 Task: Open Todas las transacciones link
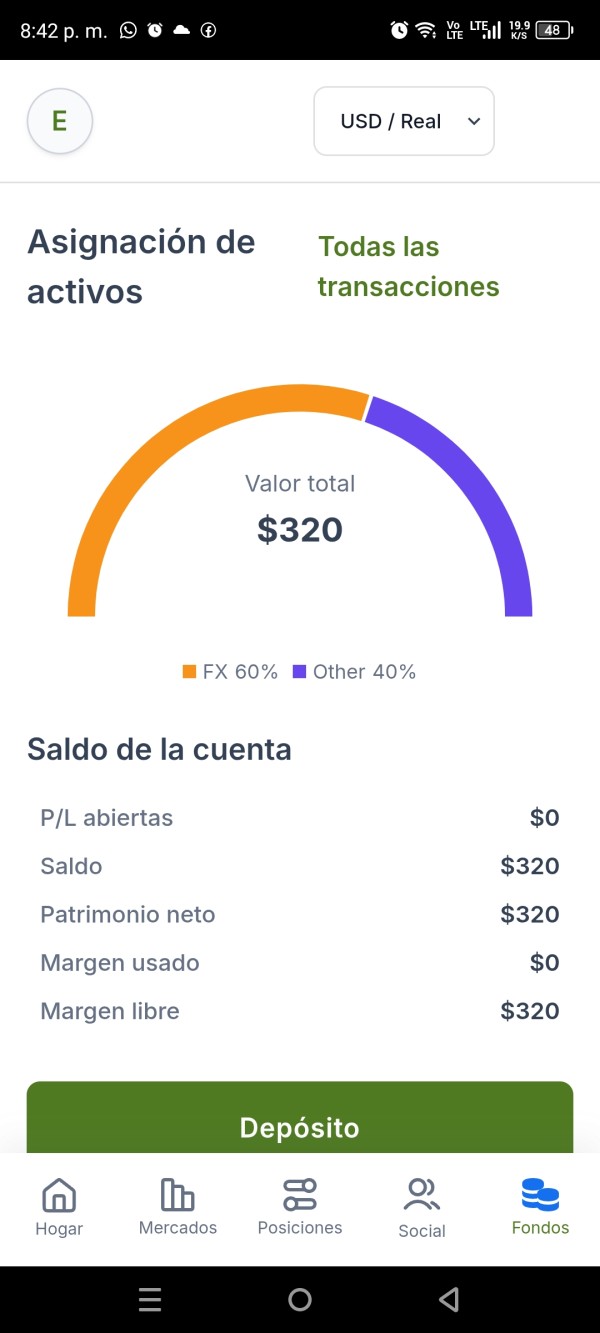tap(408, 267)
